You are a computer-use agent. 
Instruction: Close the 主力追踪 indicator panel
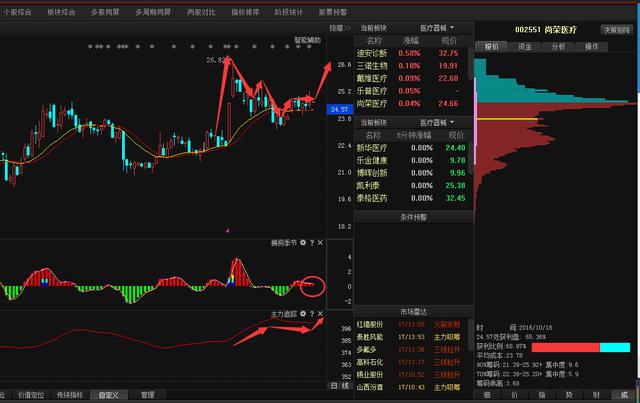[x=320, y=314]
